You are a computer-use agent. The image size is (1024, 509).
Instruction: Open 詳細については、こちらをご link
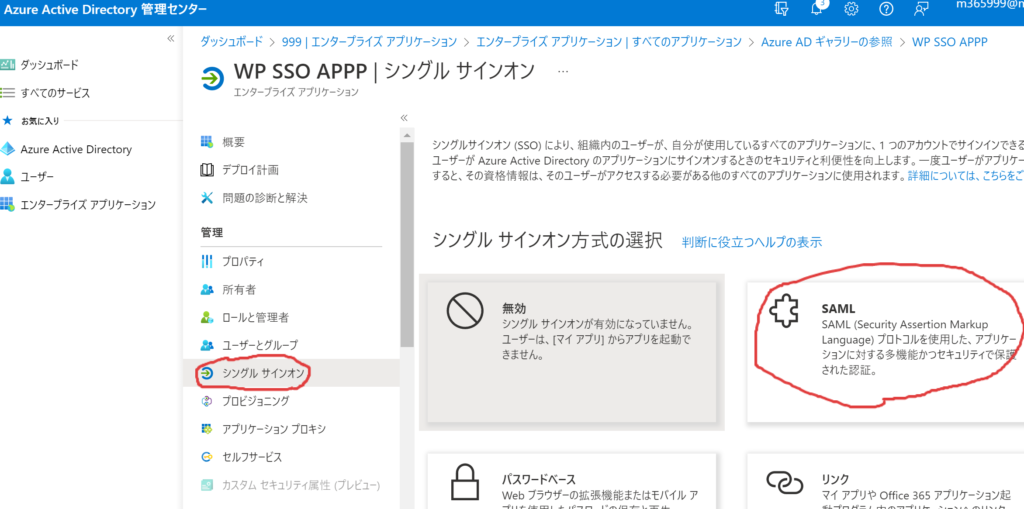[x=965, y=176]
